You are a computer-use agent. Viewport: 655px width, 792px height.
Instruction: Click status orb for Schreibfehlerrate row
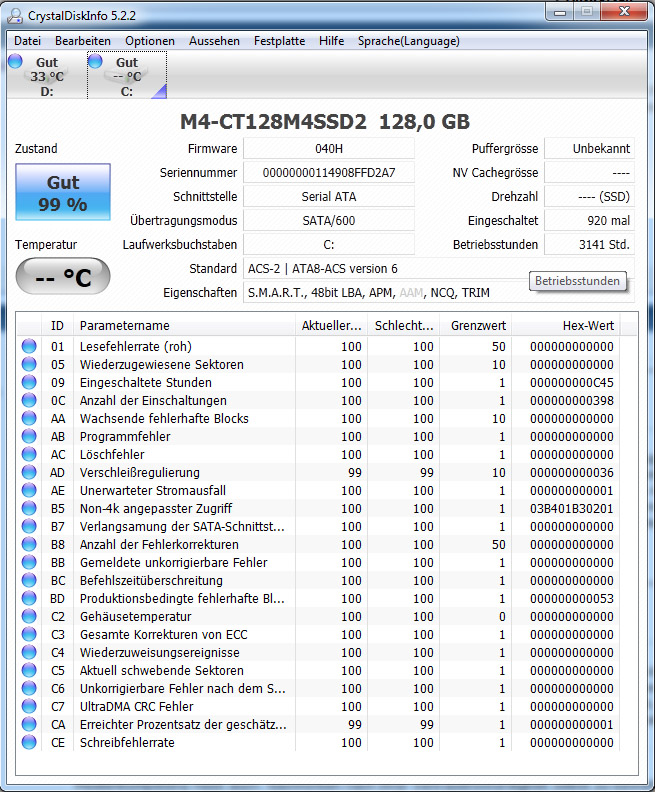pyautogui.click(x=29, y=742)
